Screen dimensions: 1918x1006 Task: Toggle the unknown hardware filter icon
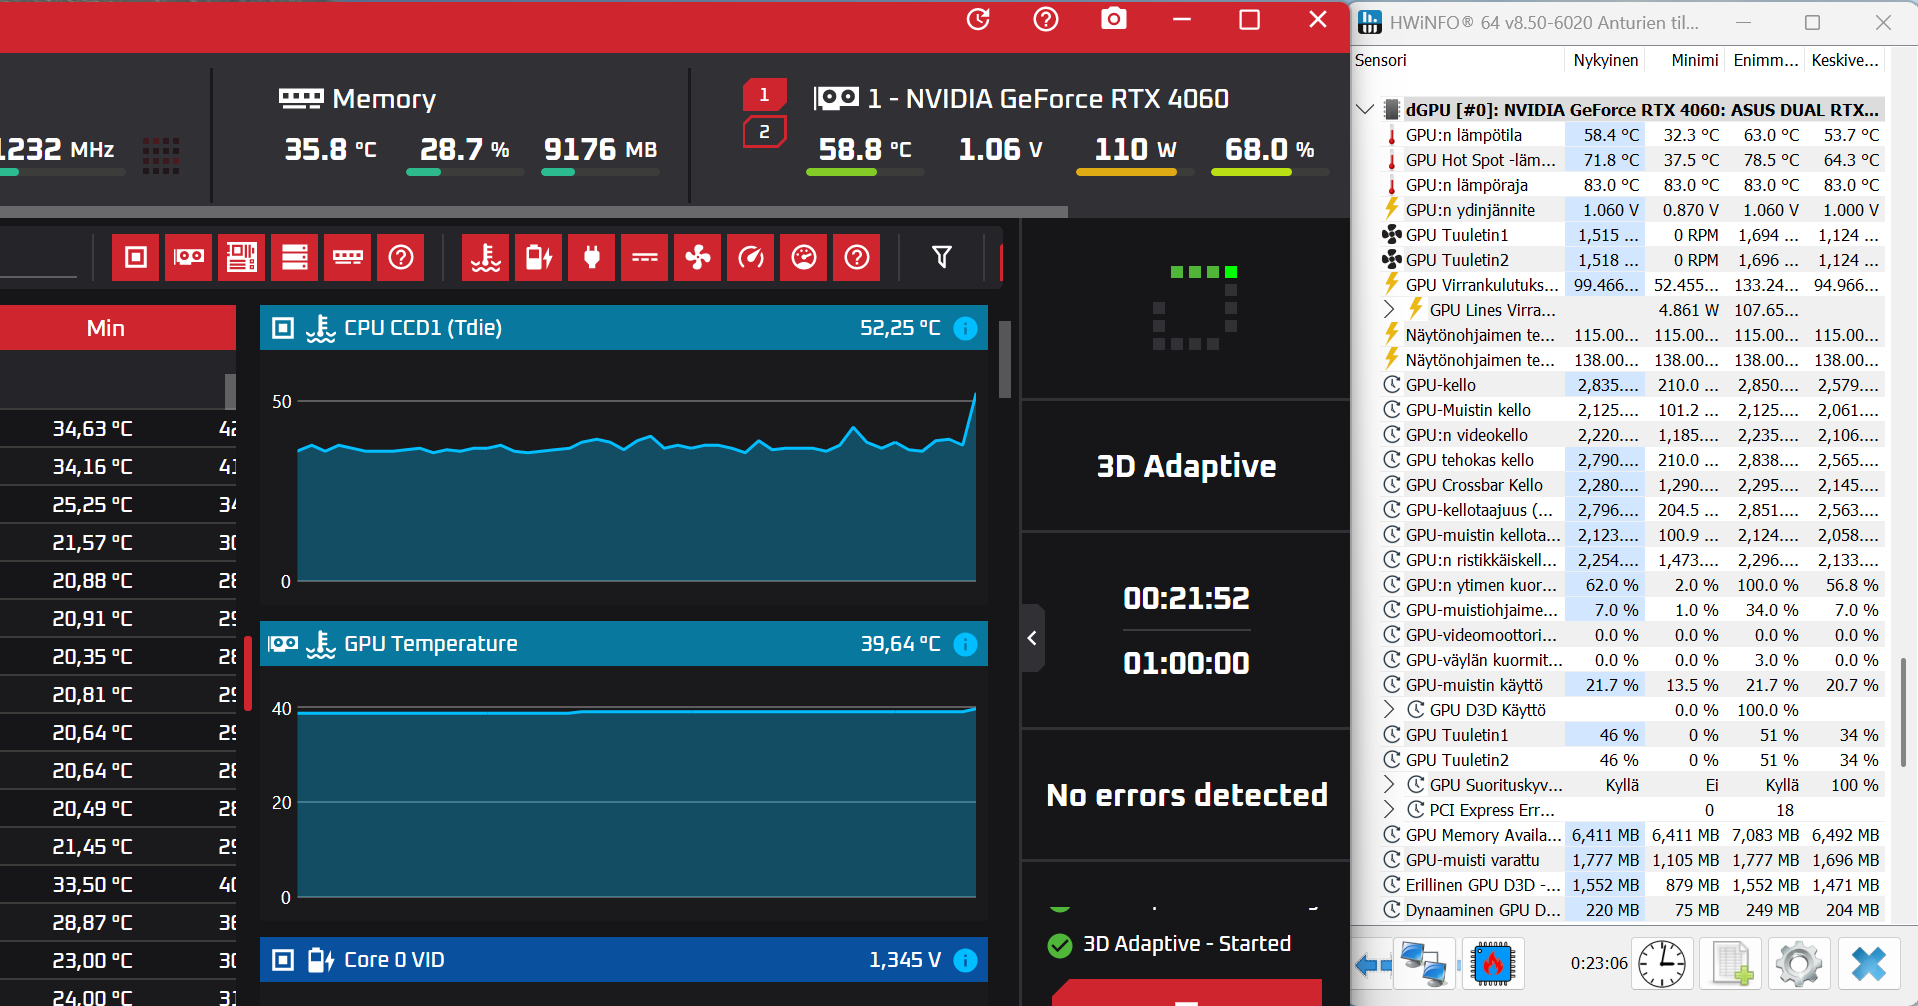coord(401,258)
